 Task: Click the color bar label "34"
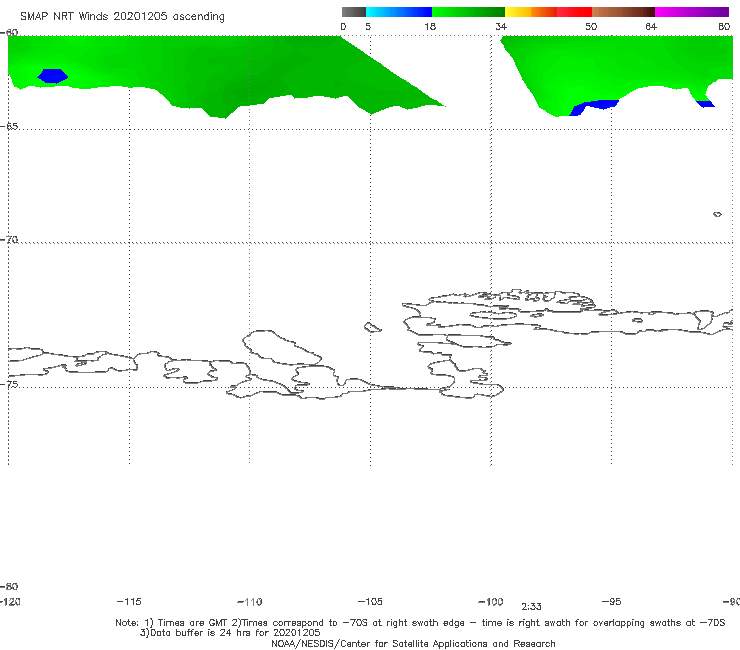click(501, 27)
